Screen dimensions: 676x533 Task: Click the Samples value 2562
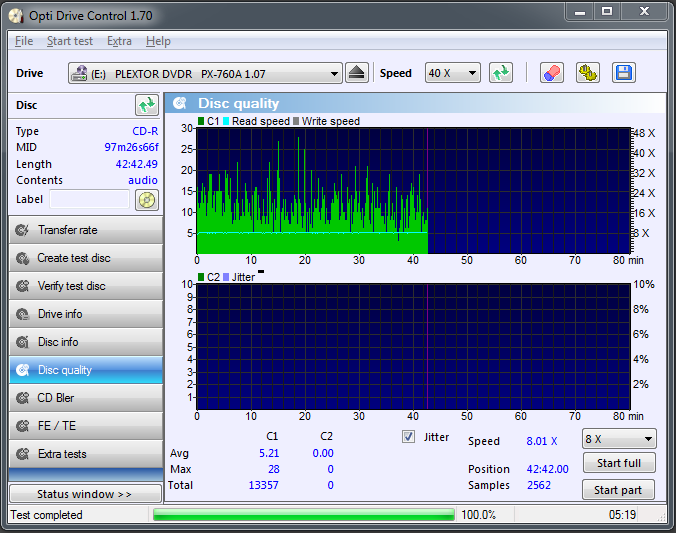point(539,486)
